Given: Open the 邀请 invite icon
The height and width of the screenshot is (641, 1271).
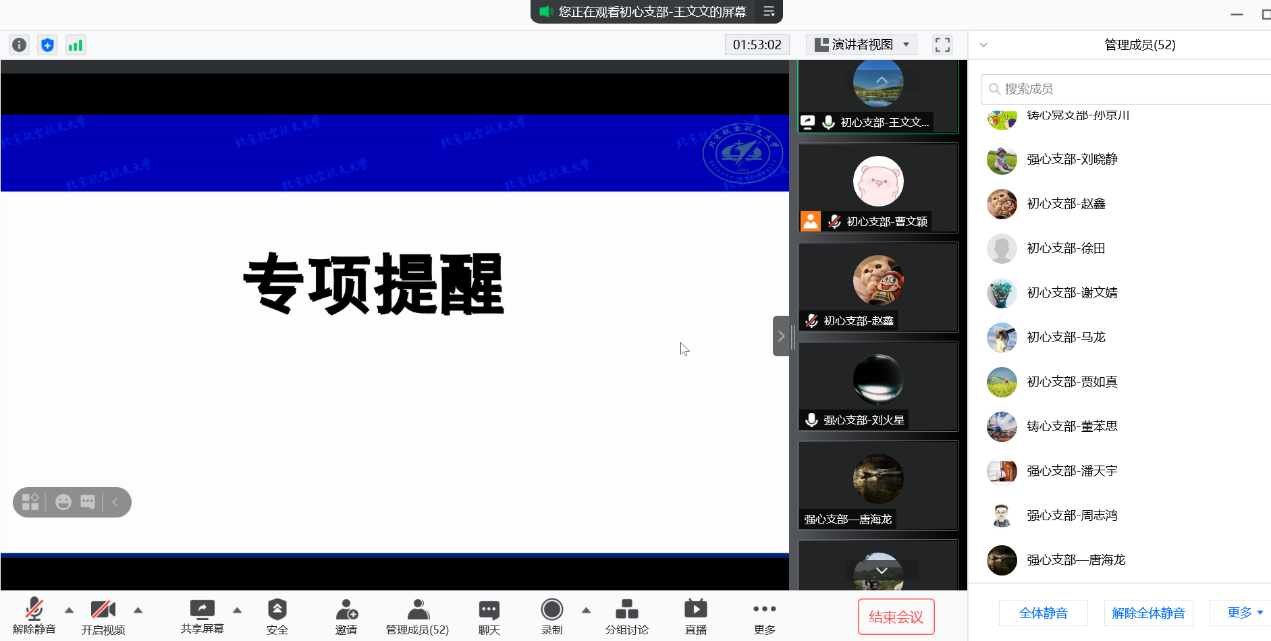Looking at the screenshot, I should [x=346, y=615].
